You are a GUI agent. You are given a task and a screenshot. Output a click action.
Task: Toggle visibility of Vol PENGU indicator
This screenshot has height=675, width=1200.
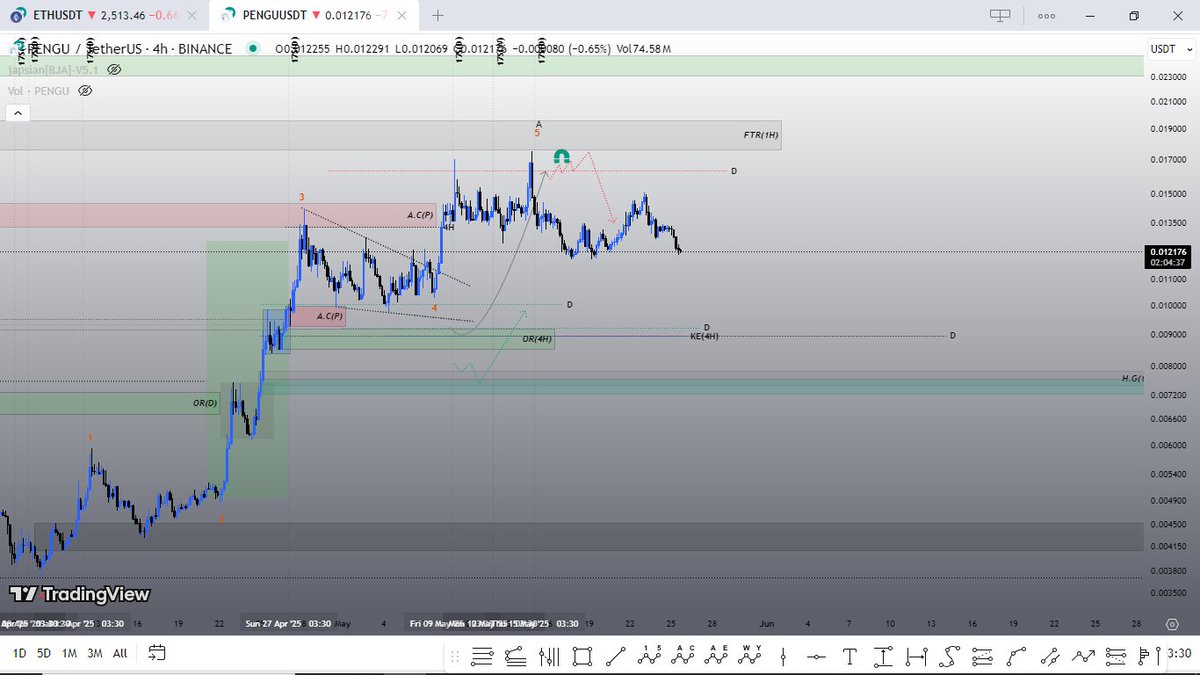(x=85, y=90)
